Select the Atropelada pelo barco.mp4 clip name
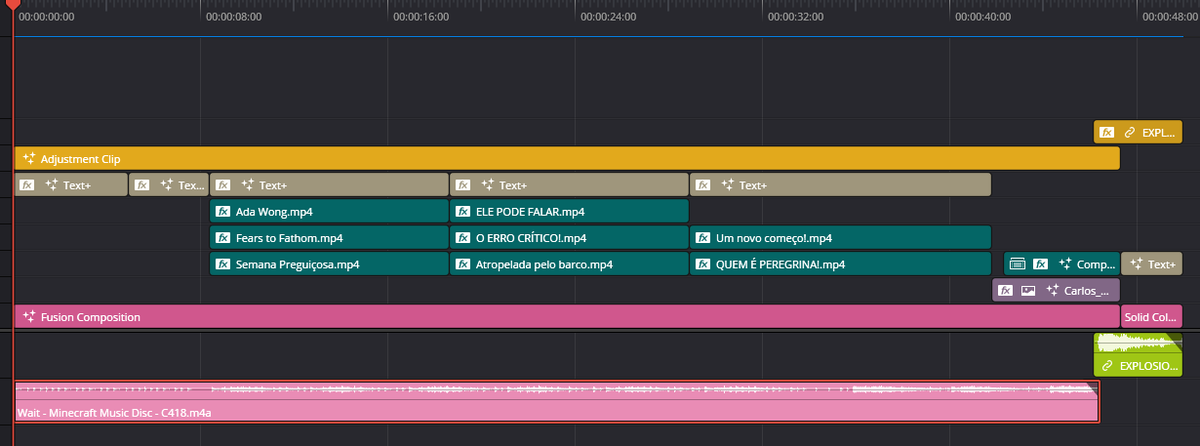Viewport: 1200px width, 446px height. (x=544, y=264)
